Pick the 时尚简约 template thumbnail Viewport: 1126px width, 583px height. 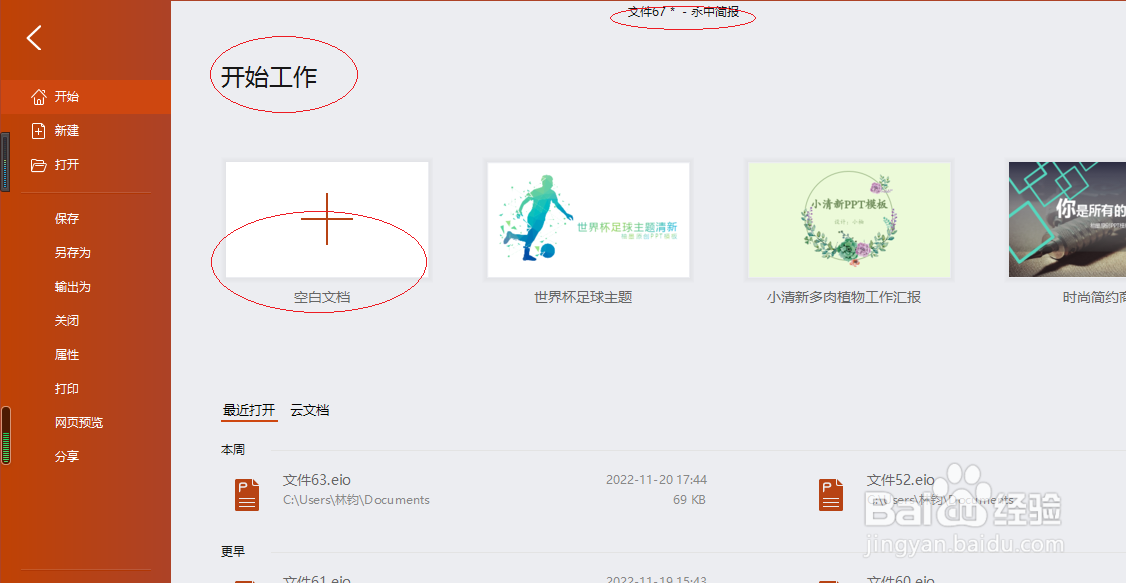pyautogui.click(x=1067, y=219)
